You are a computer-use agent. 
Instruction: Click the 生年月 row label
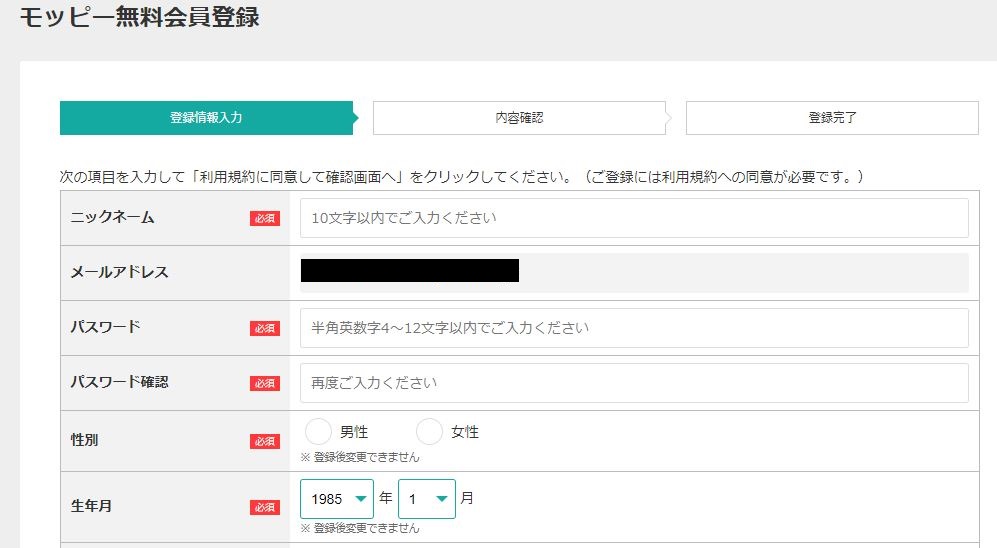91,506
